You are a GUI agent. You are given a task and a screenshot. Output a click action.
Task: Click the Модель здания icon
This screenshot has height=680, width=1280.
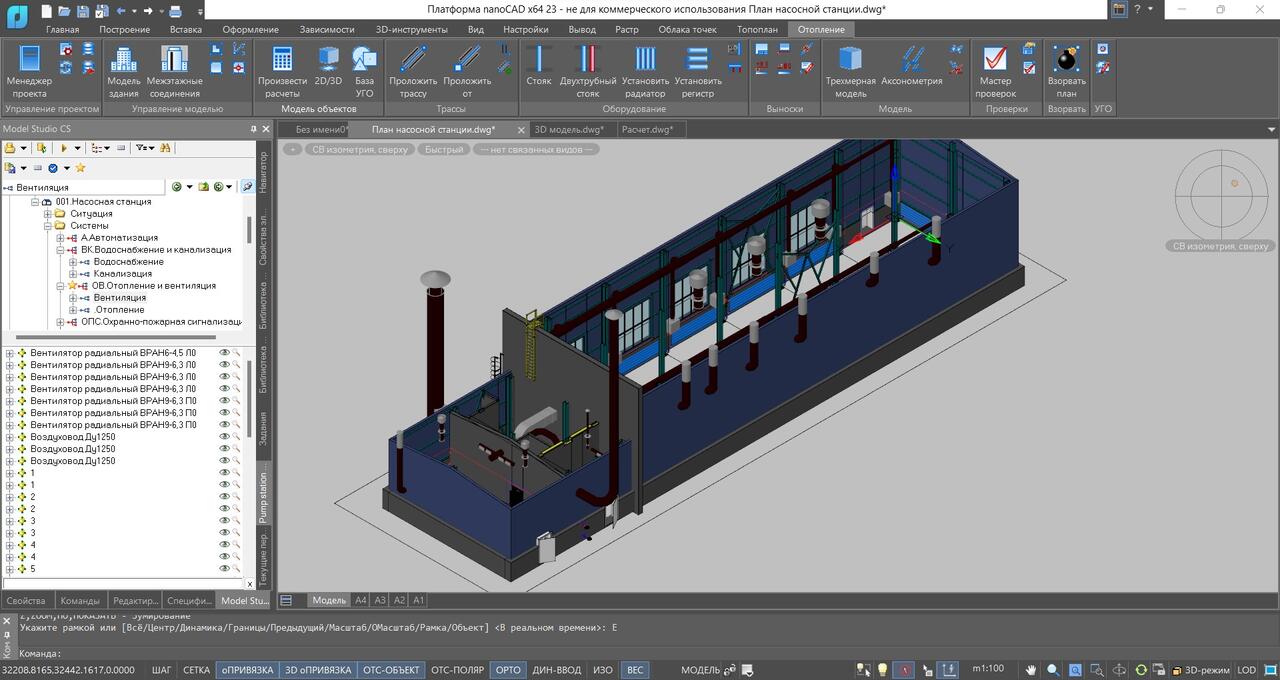[x=124, y=70]
